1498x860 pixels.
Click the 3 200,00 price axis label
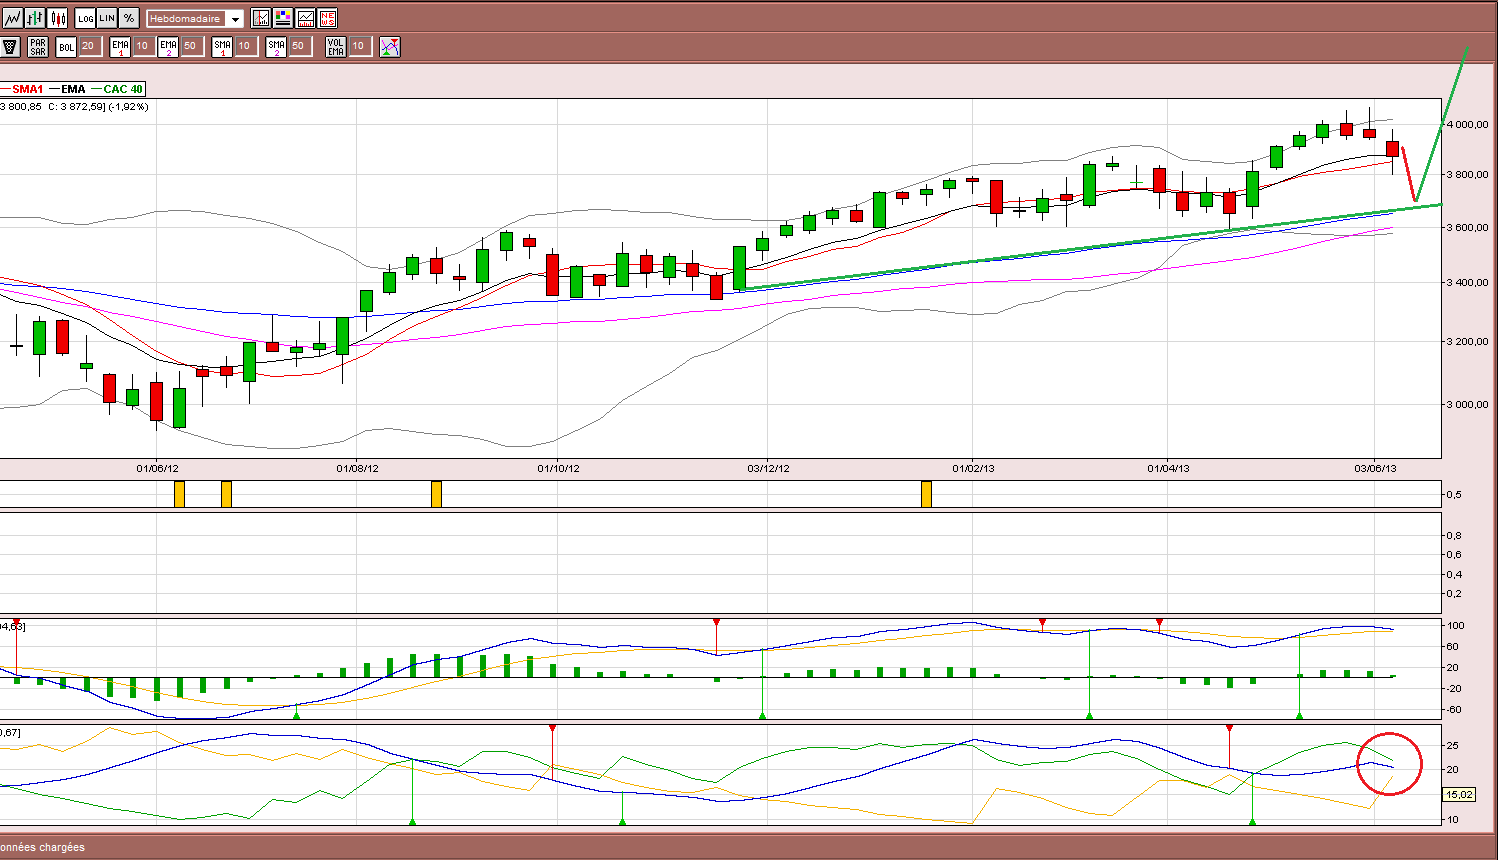(1468, 341)
